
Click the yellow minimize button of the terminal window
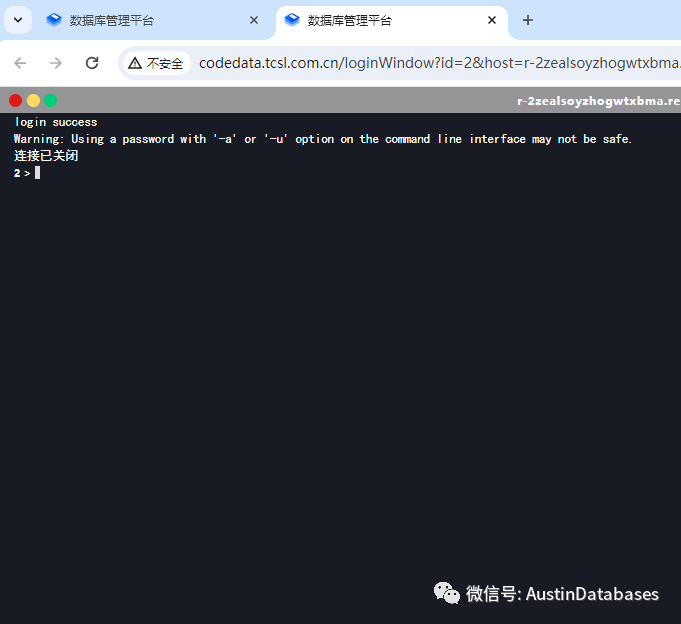(33, 101)
